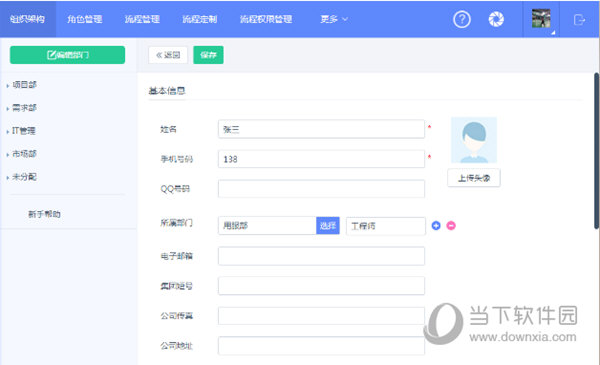
Task: Click the 所属部门 department text field
Action: pos(267,225)
